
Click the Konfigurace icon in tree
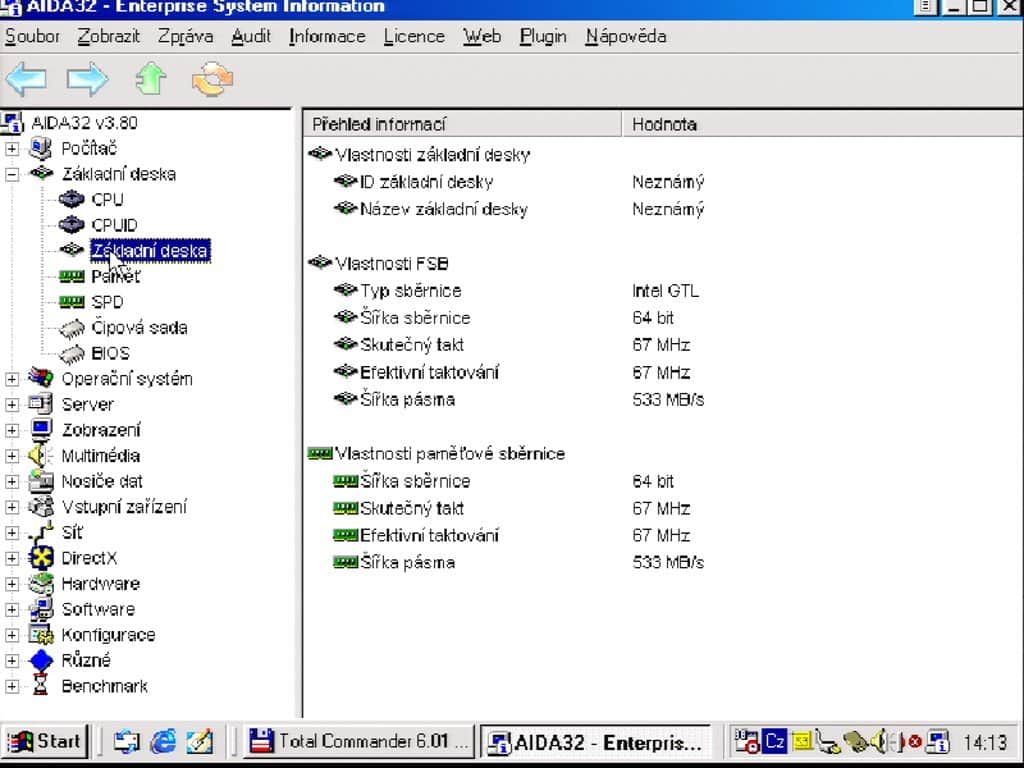[x=40, y=635]
